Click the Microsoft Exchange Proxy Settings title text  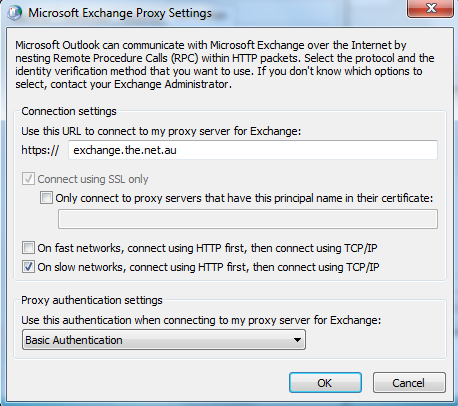point(120,13)
